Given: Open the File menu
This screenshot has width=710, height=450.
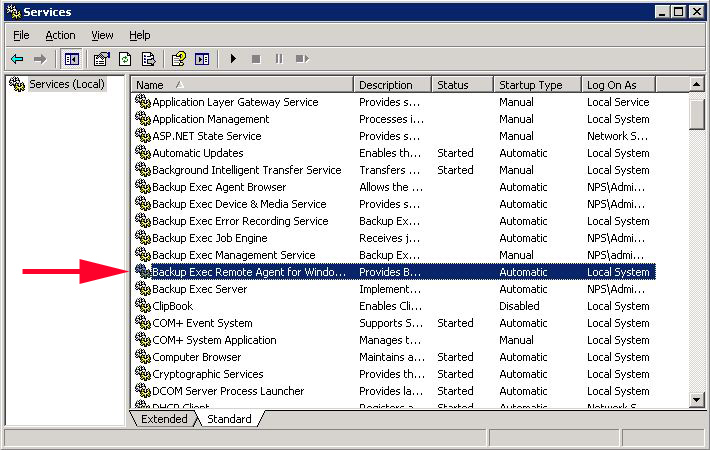Looking at the screenshot, I should point(21,35).
